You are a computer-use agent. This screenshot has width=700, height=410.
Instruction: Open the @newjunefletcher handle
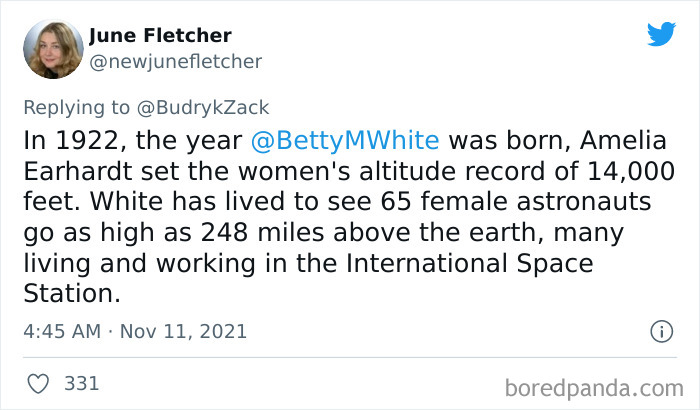pyautogui.click(x=175, y=62)
